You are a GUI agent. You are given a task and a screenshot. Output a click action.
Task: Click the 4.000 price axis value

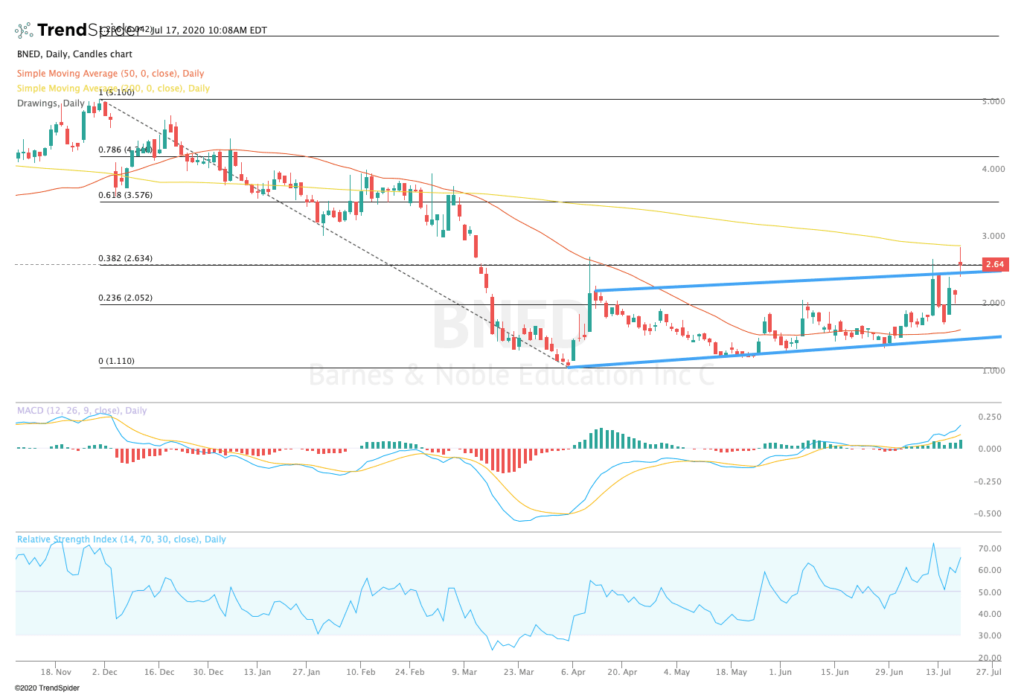point(993,169)
